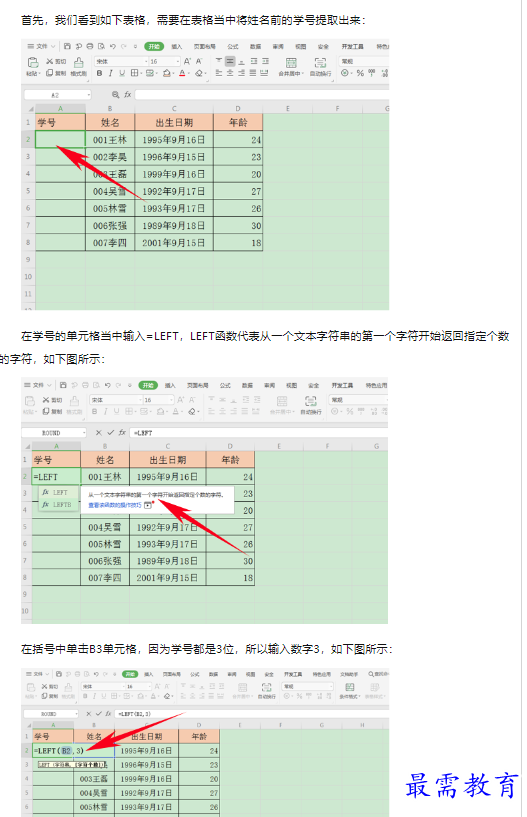Click the "年龄" header in the third screenshot

pyautogui.click(x=199, y=736)
